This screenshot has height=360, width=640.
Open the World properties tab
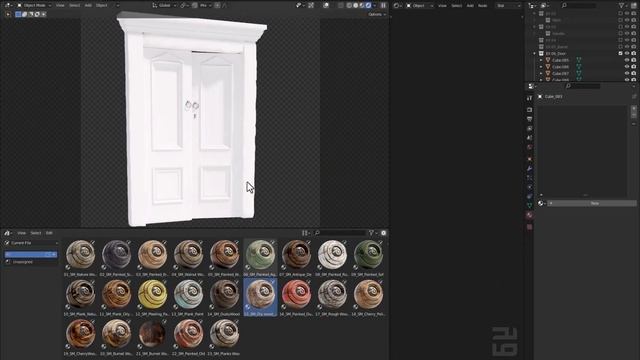point(529,147)
